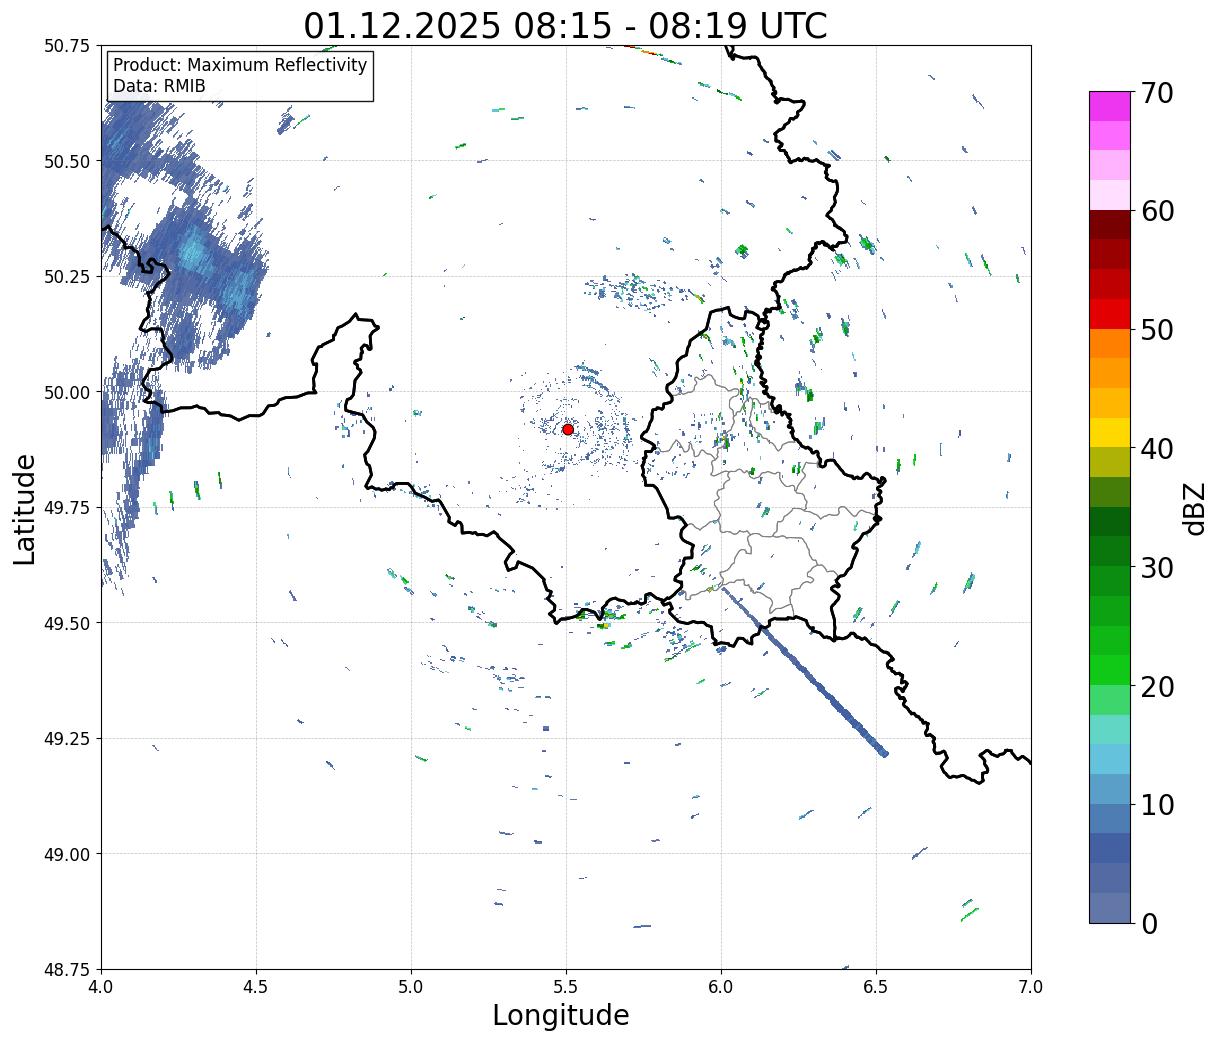Click the colorbar tick label 40
Image resolution: width=1219 pixels, height=1040 pixels.
(x=1157, y=449)
